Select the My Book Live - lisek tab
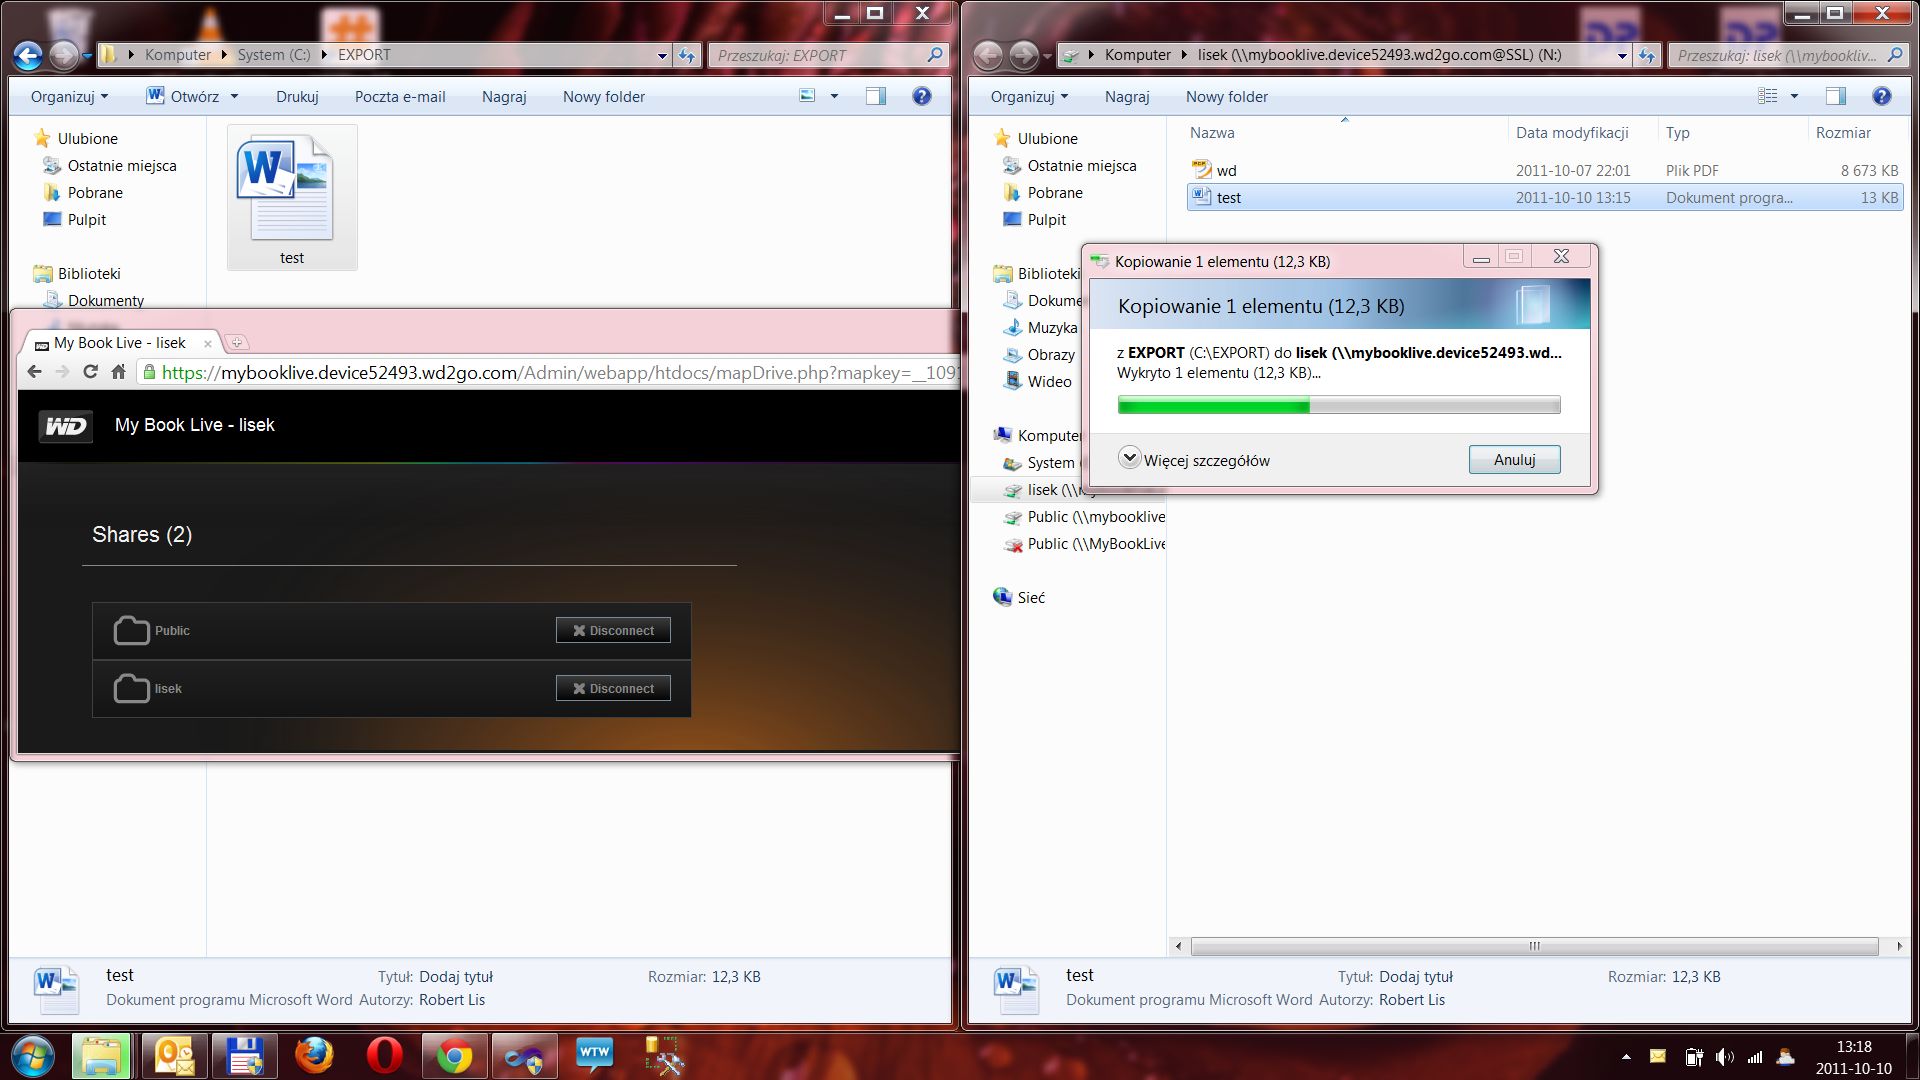1920x1080 pixels. click(120, 343)
